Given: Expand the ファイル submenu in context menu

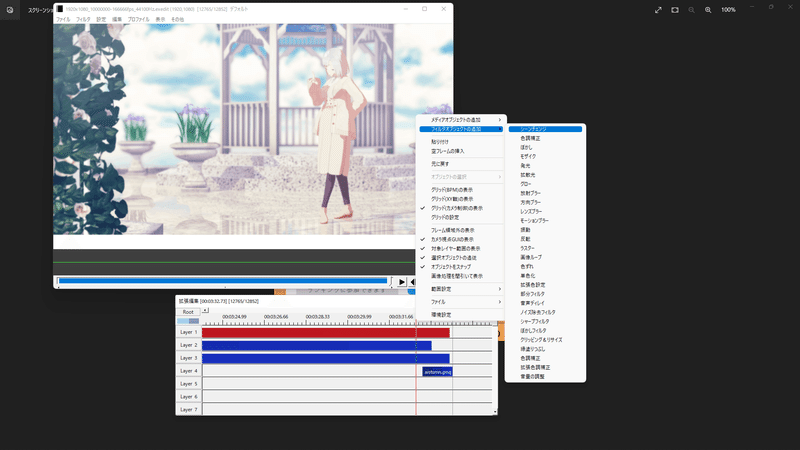Looking at the screenshot, I should pos(461,302).
